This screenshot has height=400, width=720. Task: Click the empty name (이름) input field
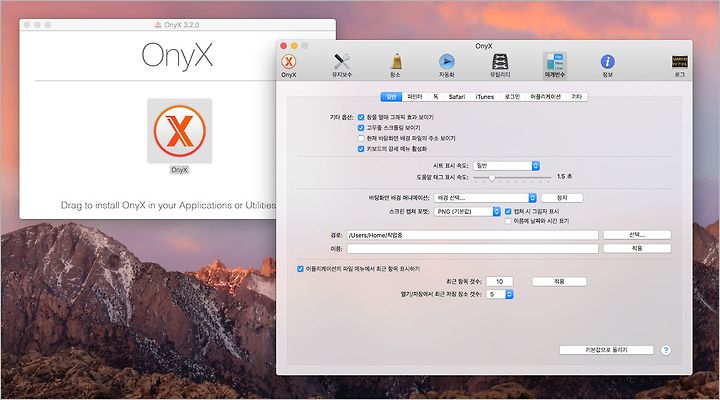pos(472,248)
